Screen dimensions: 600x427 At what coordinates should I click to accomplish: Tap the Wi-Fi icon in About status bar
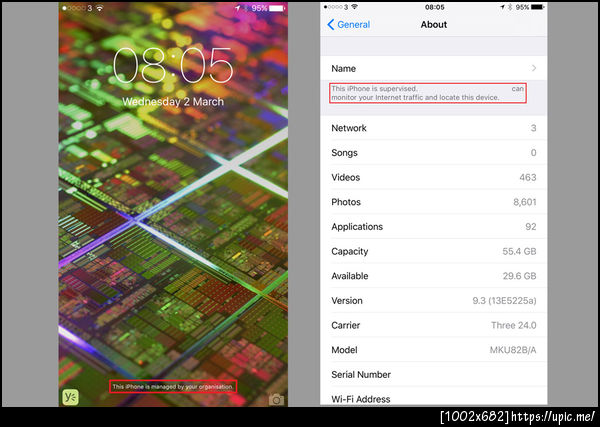point(354,7)
